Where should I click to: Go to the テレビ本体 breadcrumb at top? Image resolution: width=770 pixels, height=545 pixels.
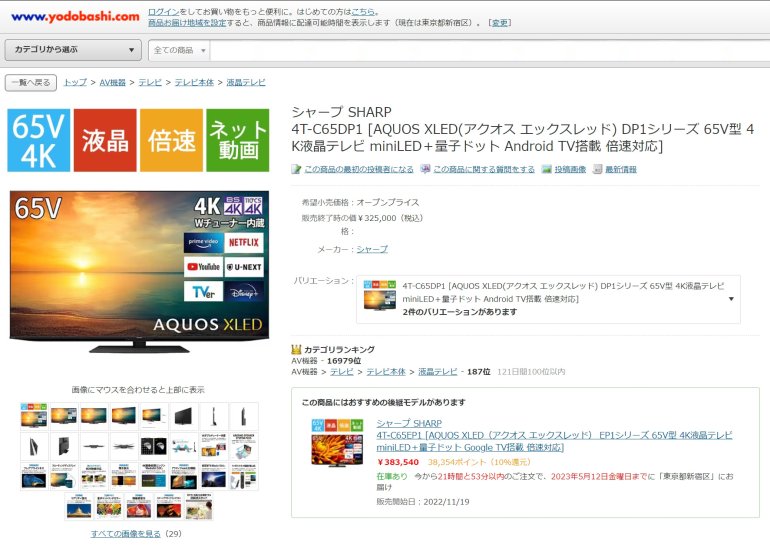tap(194, 82)
